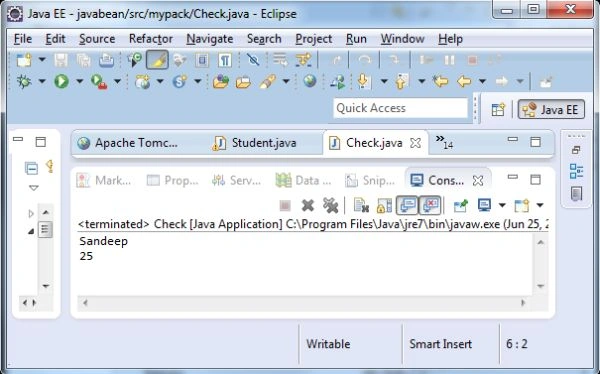The height and width of the screenshot is (374, 600).
Task: Click Display Selected Console monitor icon
Action: click(x=485, y=206)
